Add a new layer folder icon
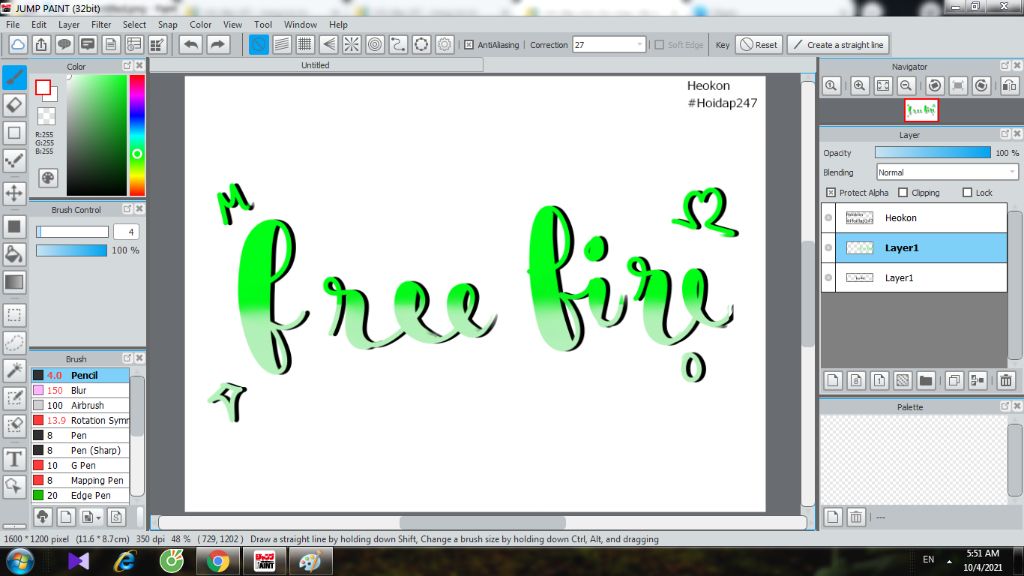The height and width of the screenshot is (576, 1024). pos(925,380)
